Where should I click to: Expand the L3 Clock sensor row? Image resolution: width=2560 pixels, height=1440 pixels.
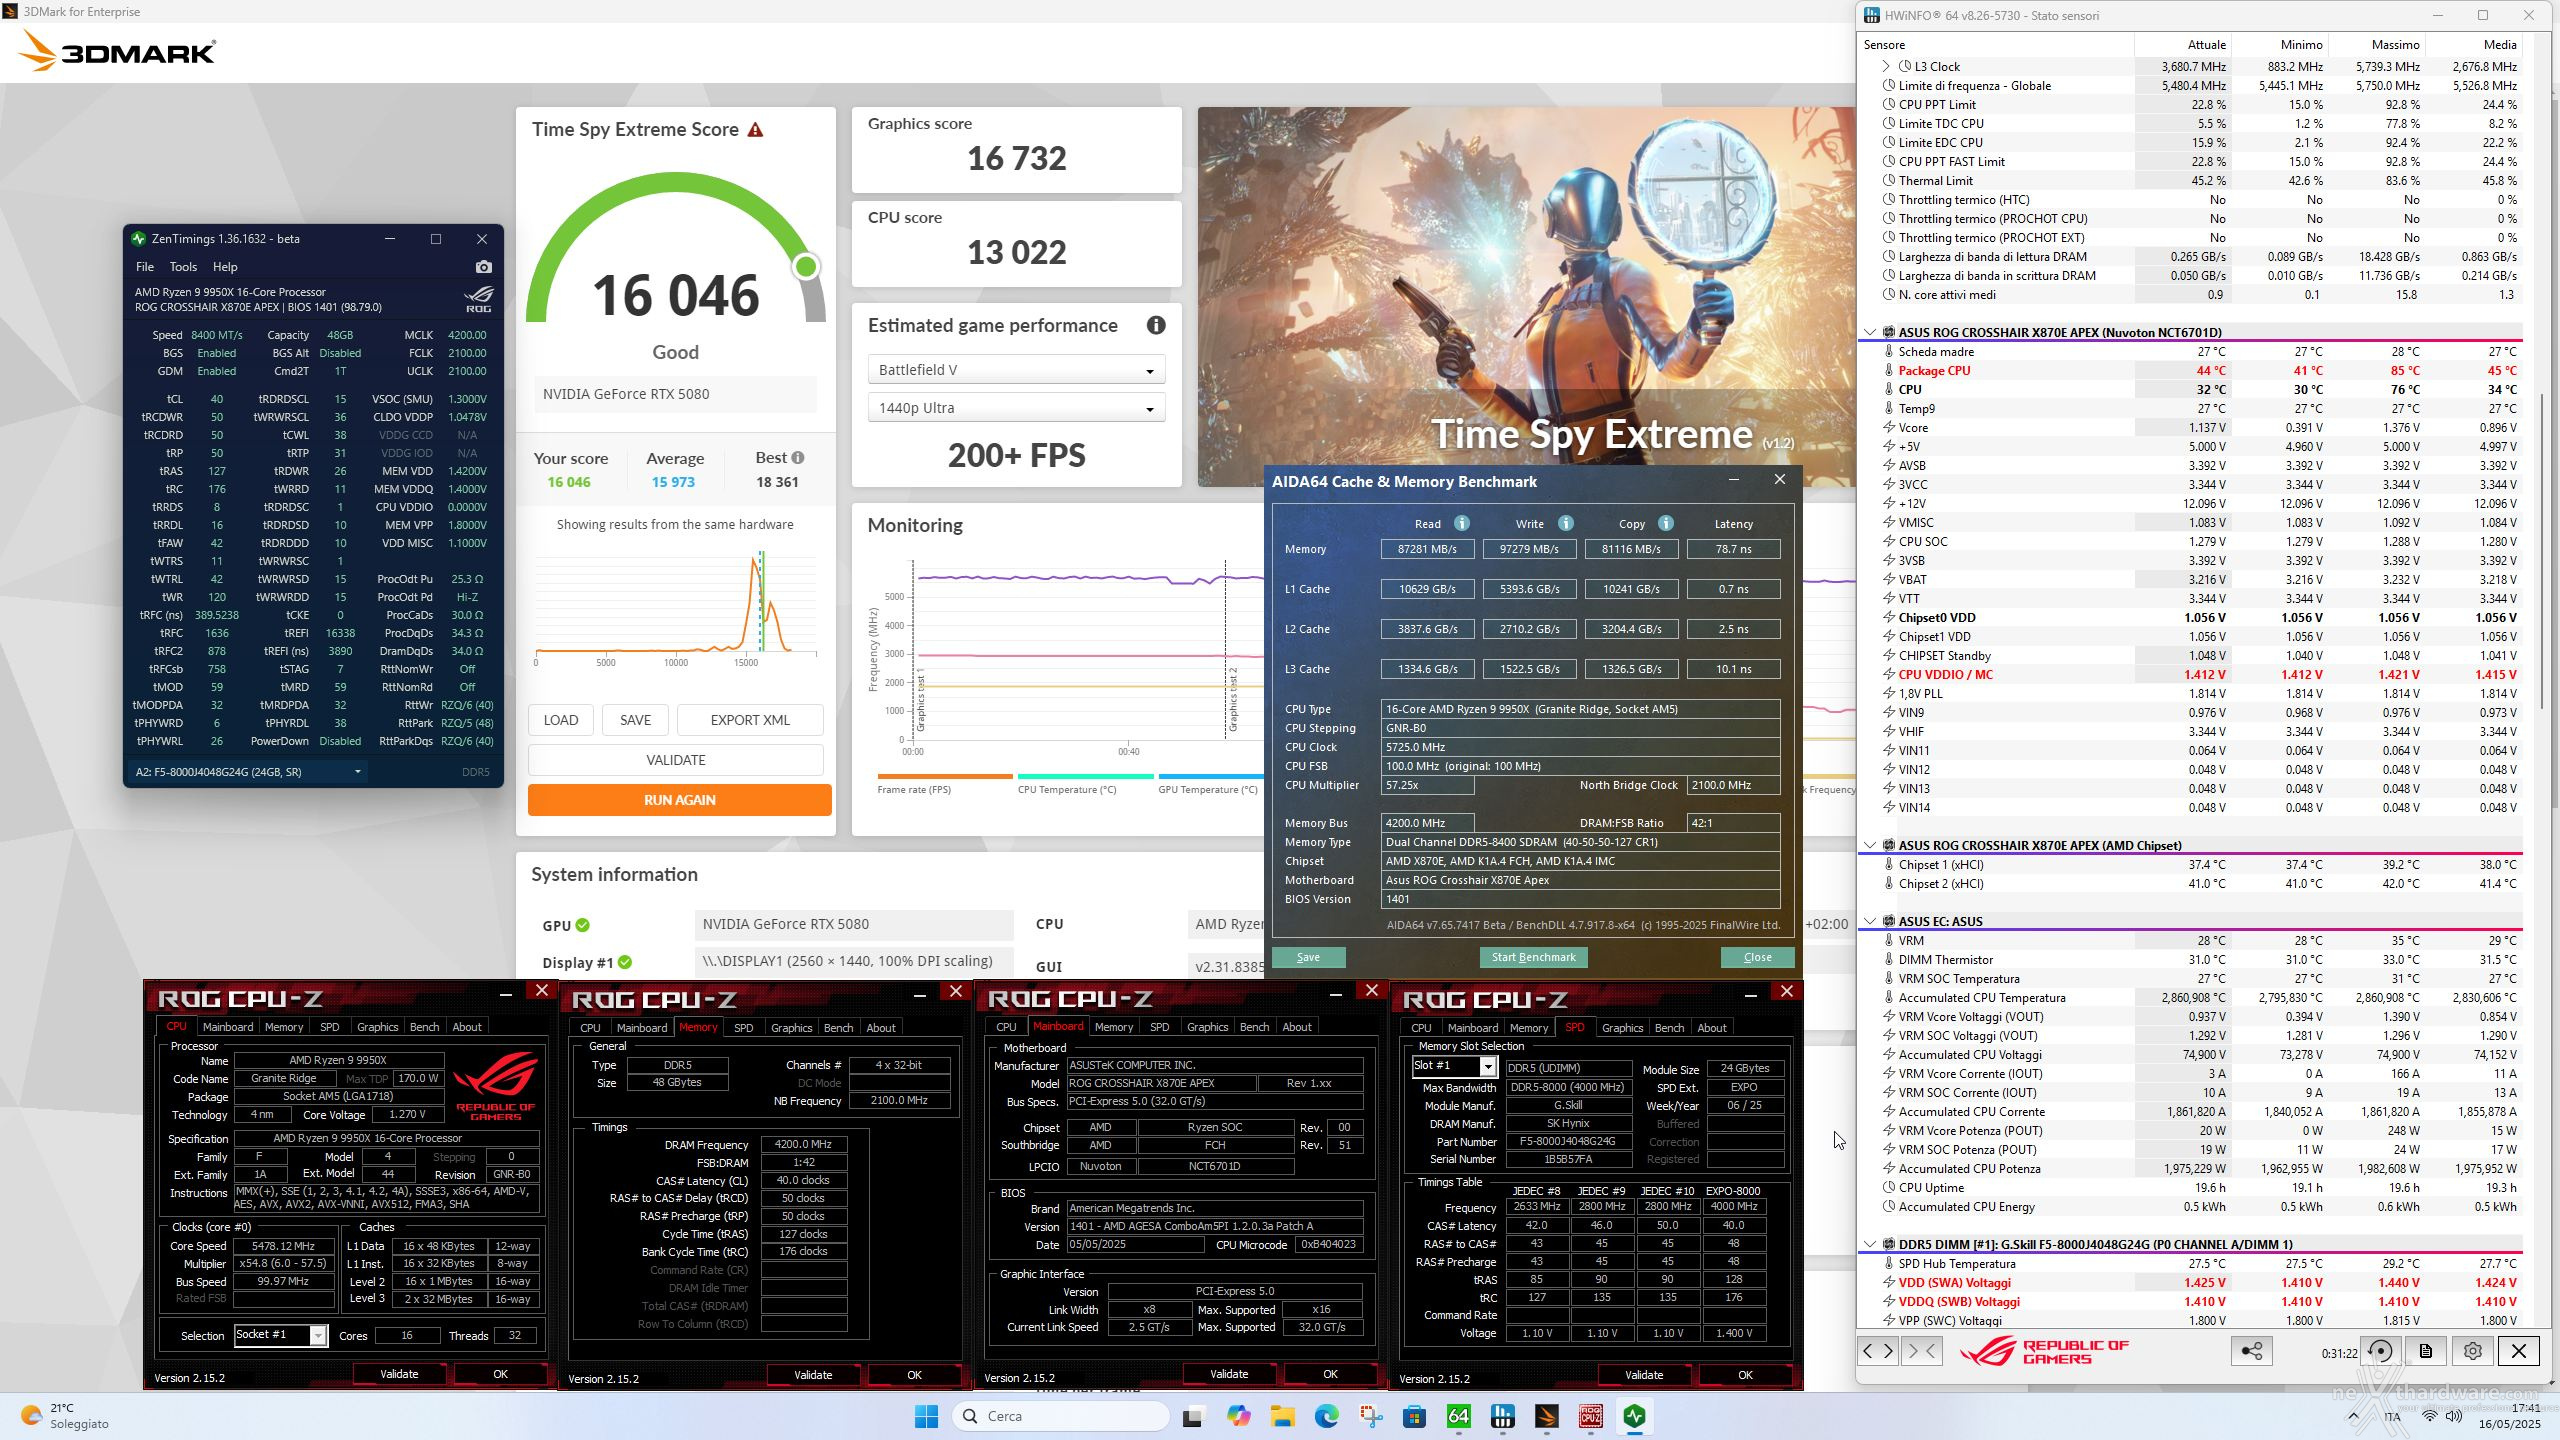coord(1886,67)
